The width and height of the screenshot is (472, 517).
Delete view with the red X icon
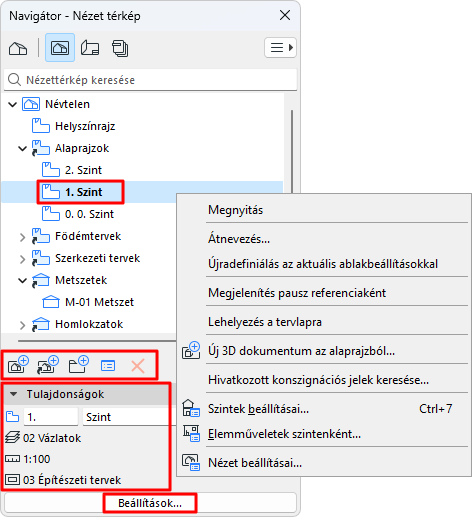(x=138, y=366)
